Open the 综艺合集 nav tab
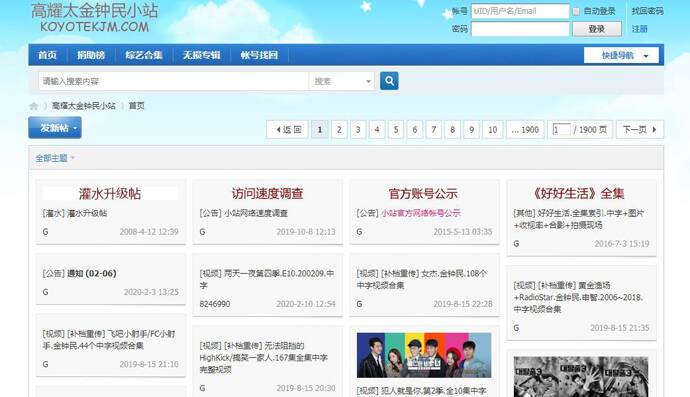690x397 pixels. pyautogui.click(x=144, y=55)
